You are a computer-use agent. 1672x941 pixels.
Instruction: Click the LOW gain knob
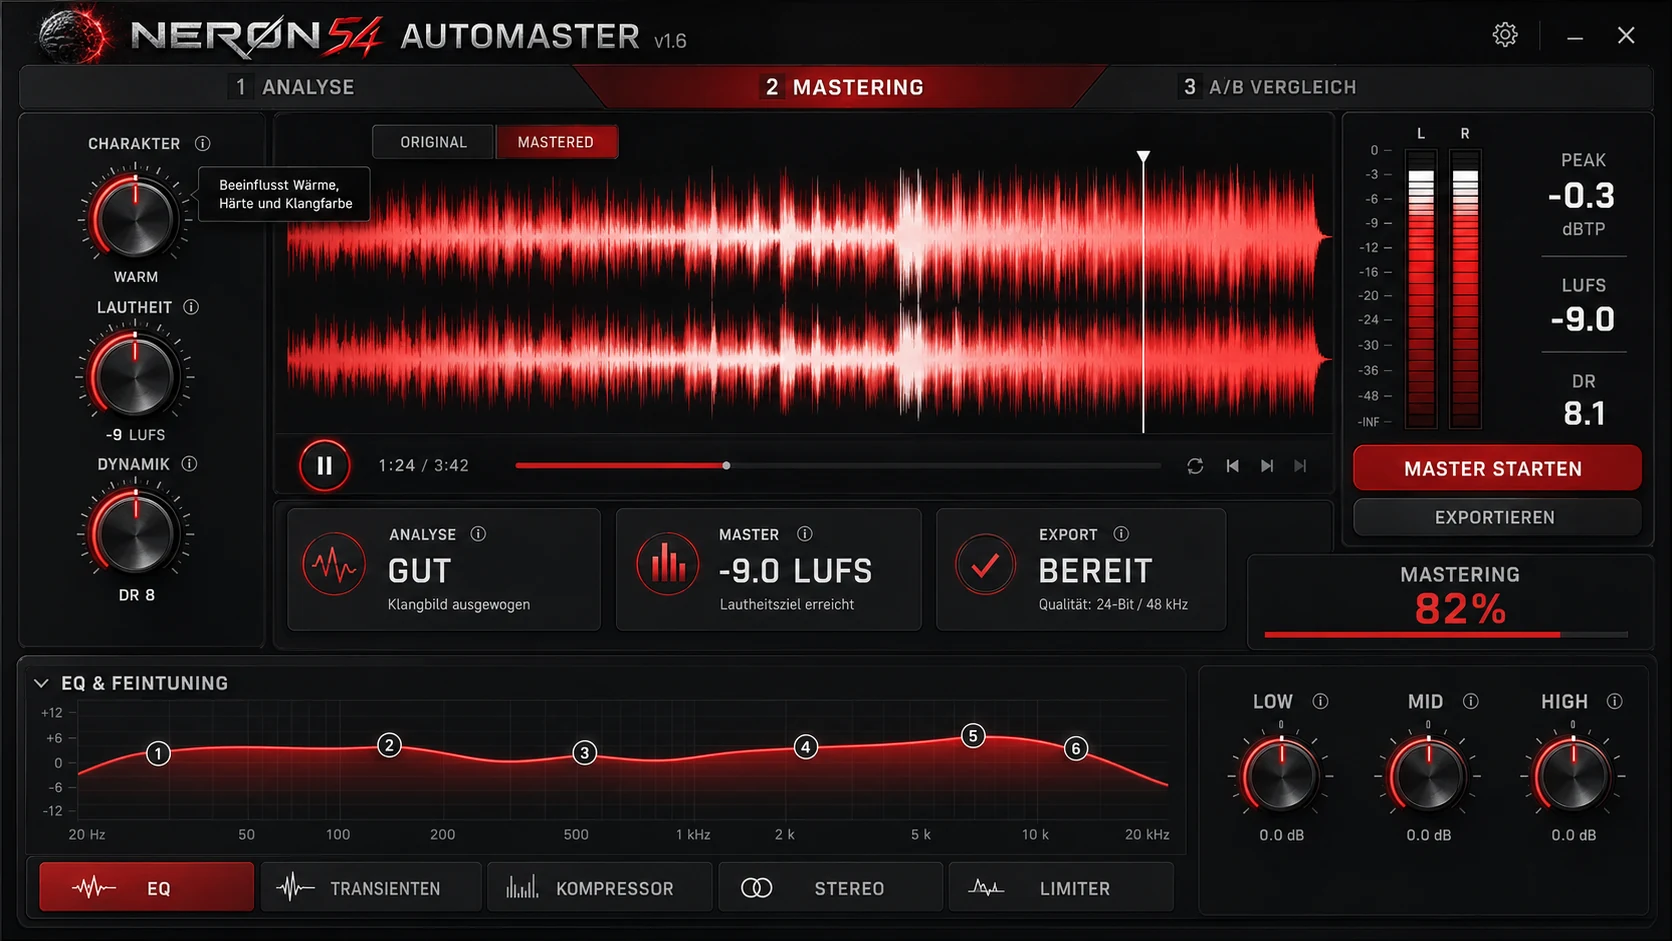[x=1281, y=775]
